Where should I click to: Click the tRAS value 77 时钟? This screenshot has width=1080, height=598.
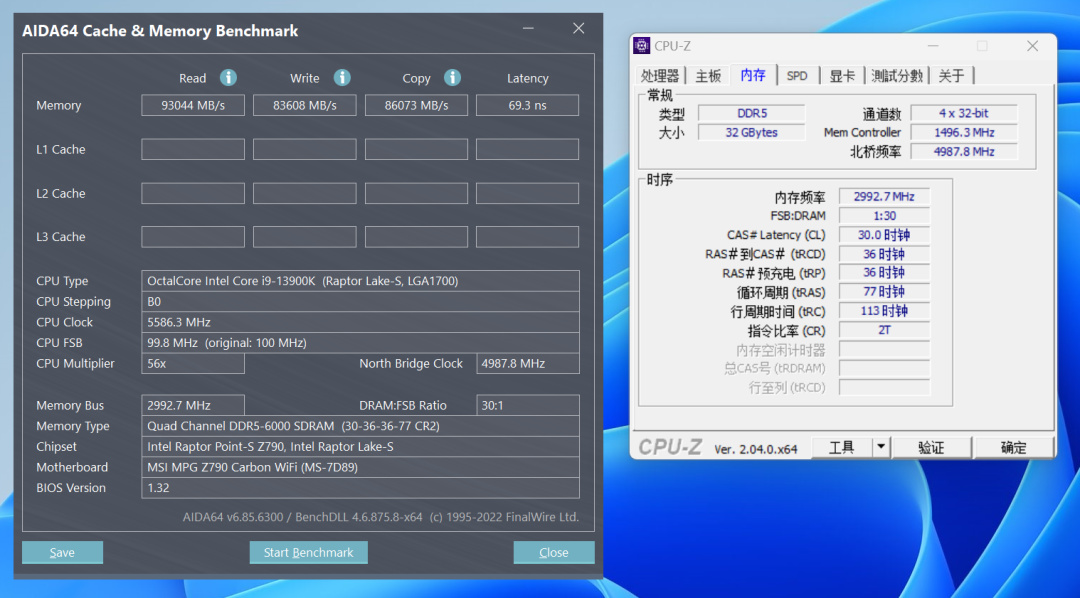point(884,292)
